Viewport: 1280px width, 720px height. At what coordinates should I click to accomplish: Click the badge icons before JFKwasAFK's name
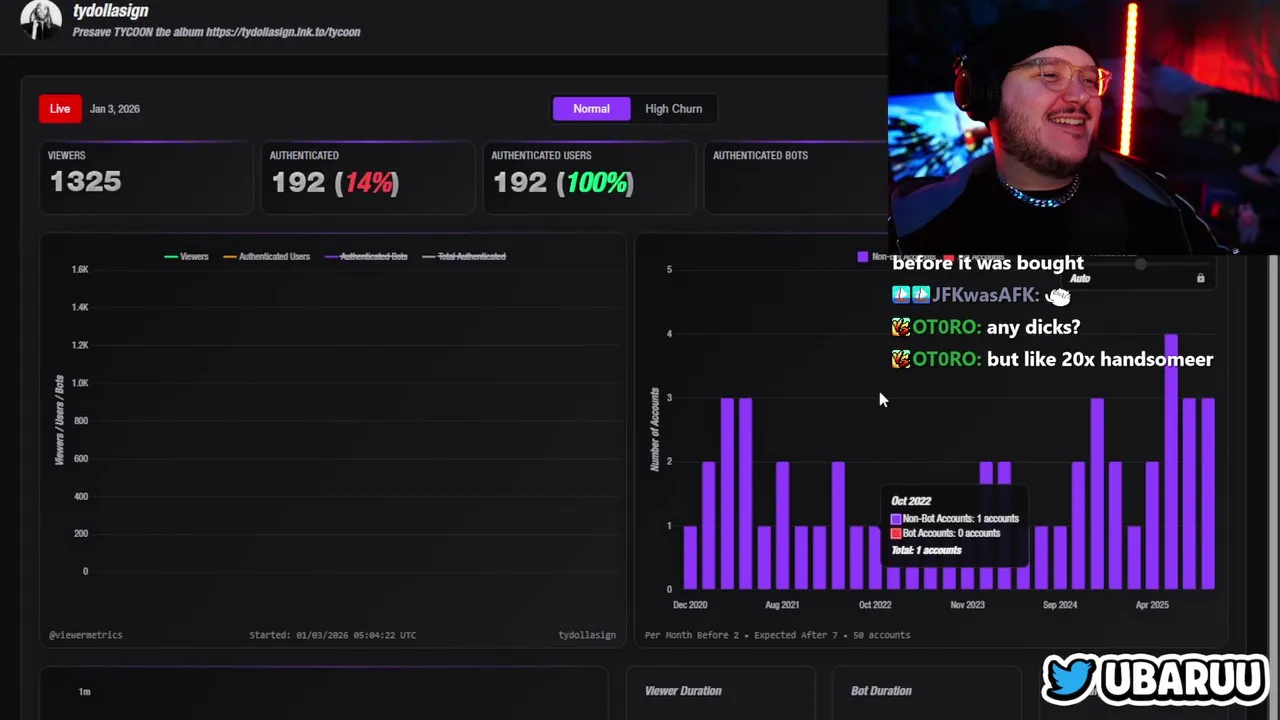click(x=910, y=294)
